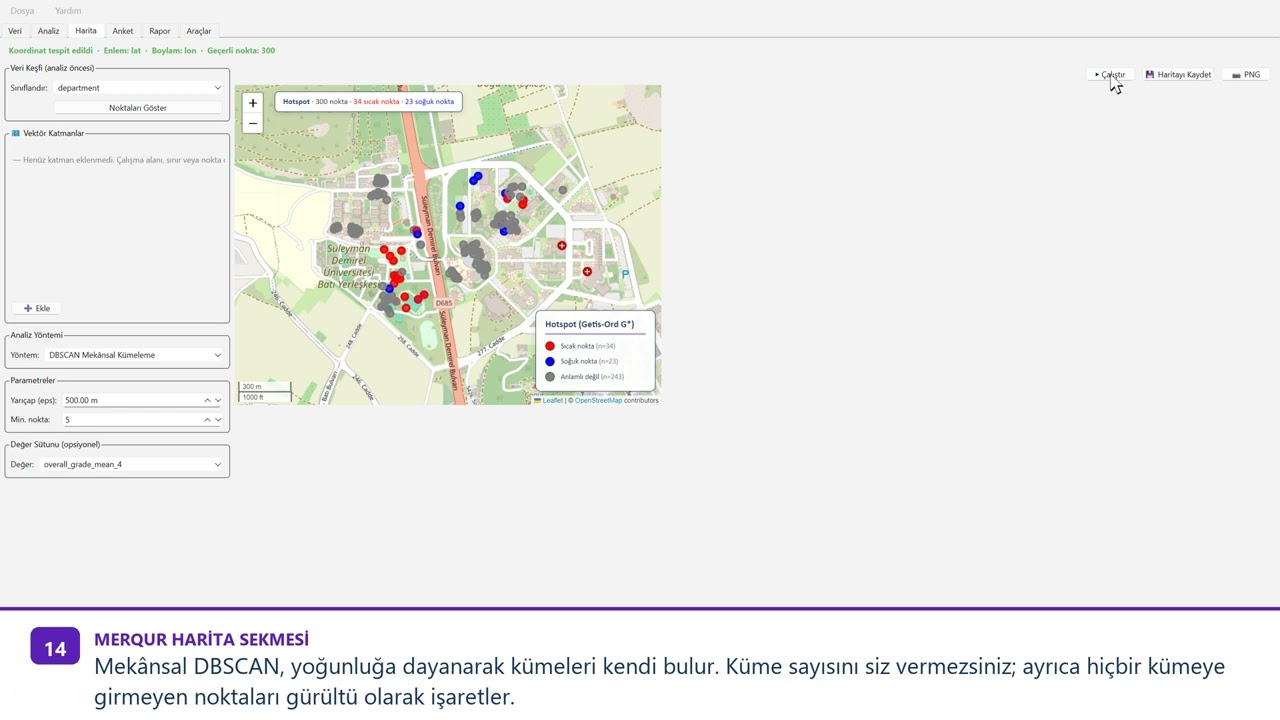Export the map as PNG
Screen dimensions: 1280x720
(1247, 75)
